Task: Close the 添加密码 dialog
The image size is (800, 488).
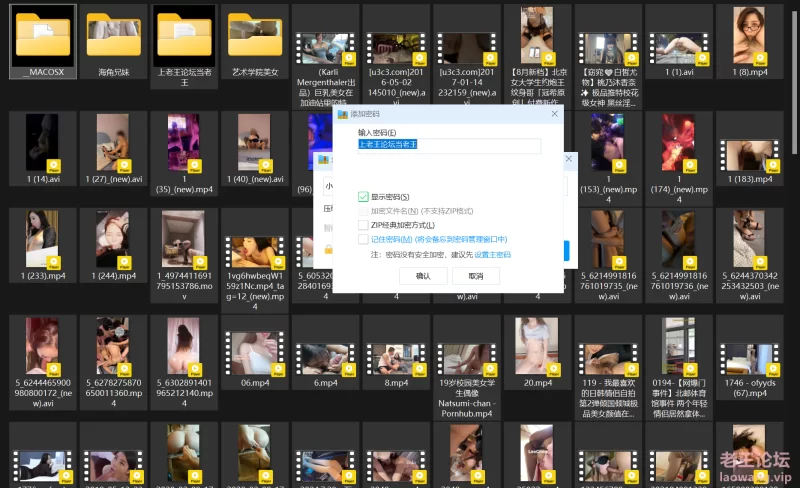Action: (x=555, y=114)
